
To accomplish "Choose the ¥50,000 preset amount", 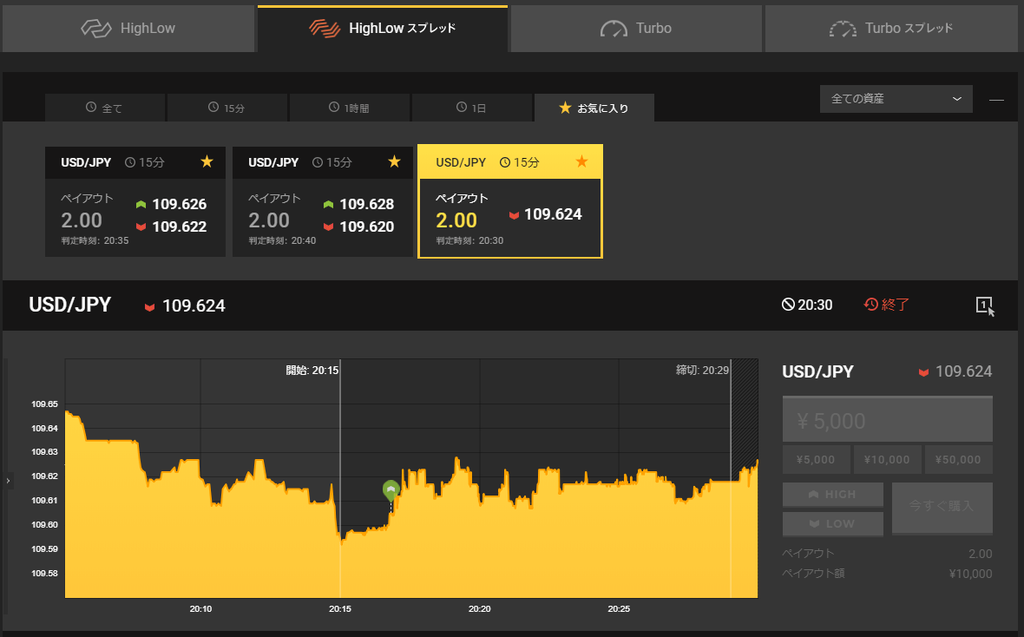I will click(958, 459).
